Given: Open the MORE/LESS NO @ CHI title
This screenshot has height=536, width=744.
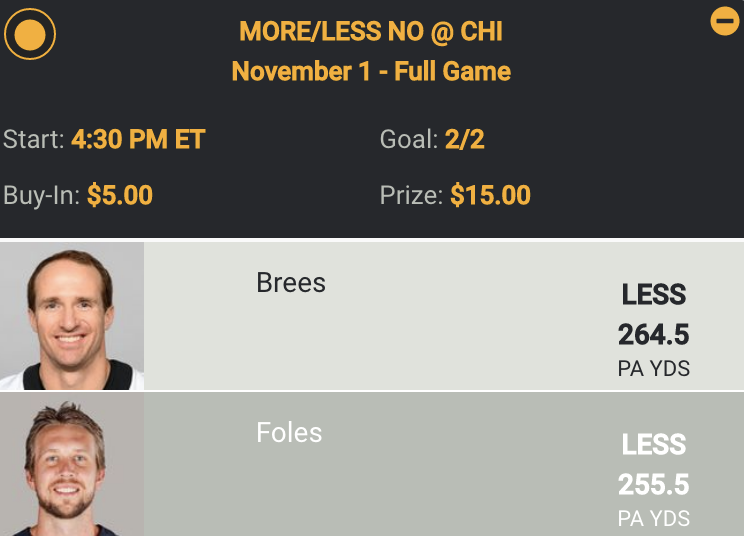Looking at the screenshot, I should pos(371,33).
